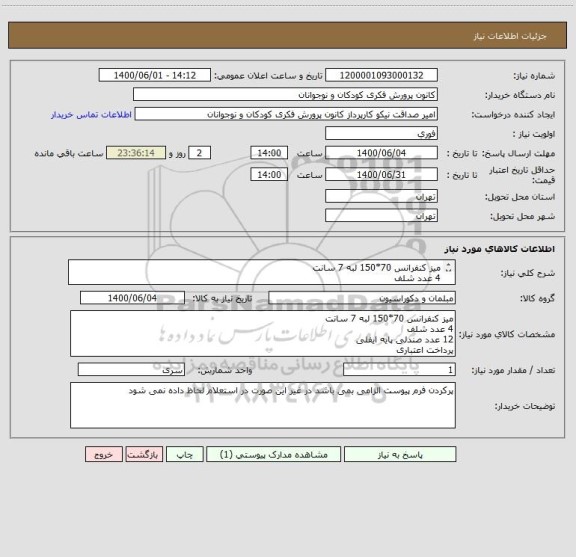
Task: Open اطلاعات تماس خریدار link
Action: pyautogui.click(x=91, y=115)
